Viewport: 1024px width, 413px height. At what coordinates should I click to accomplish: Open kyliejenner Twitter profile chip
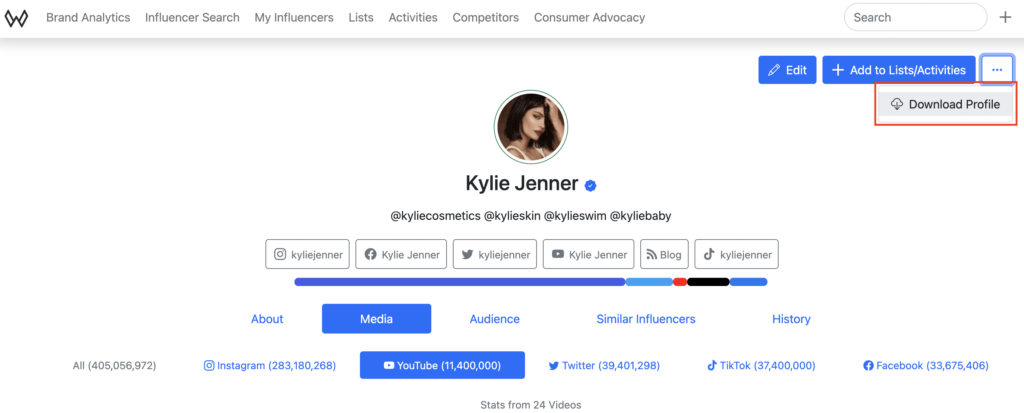[495, 254]
